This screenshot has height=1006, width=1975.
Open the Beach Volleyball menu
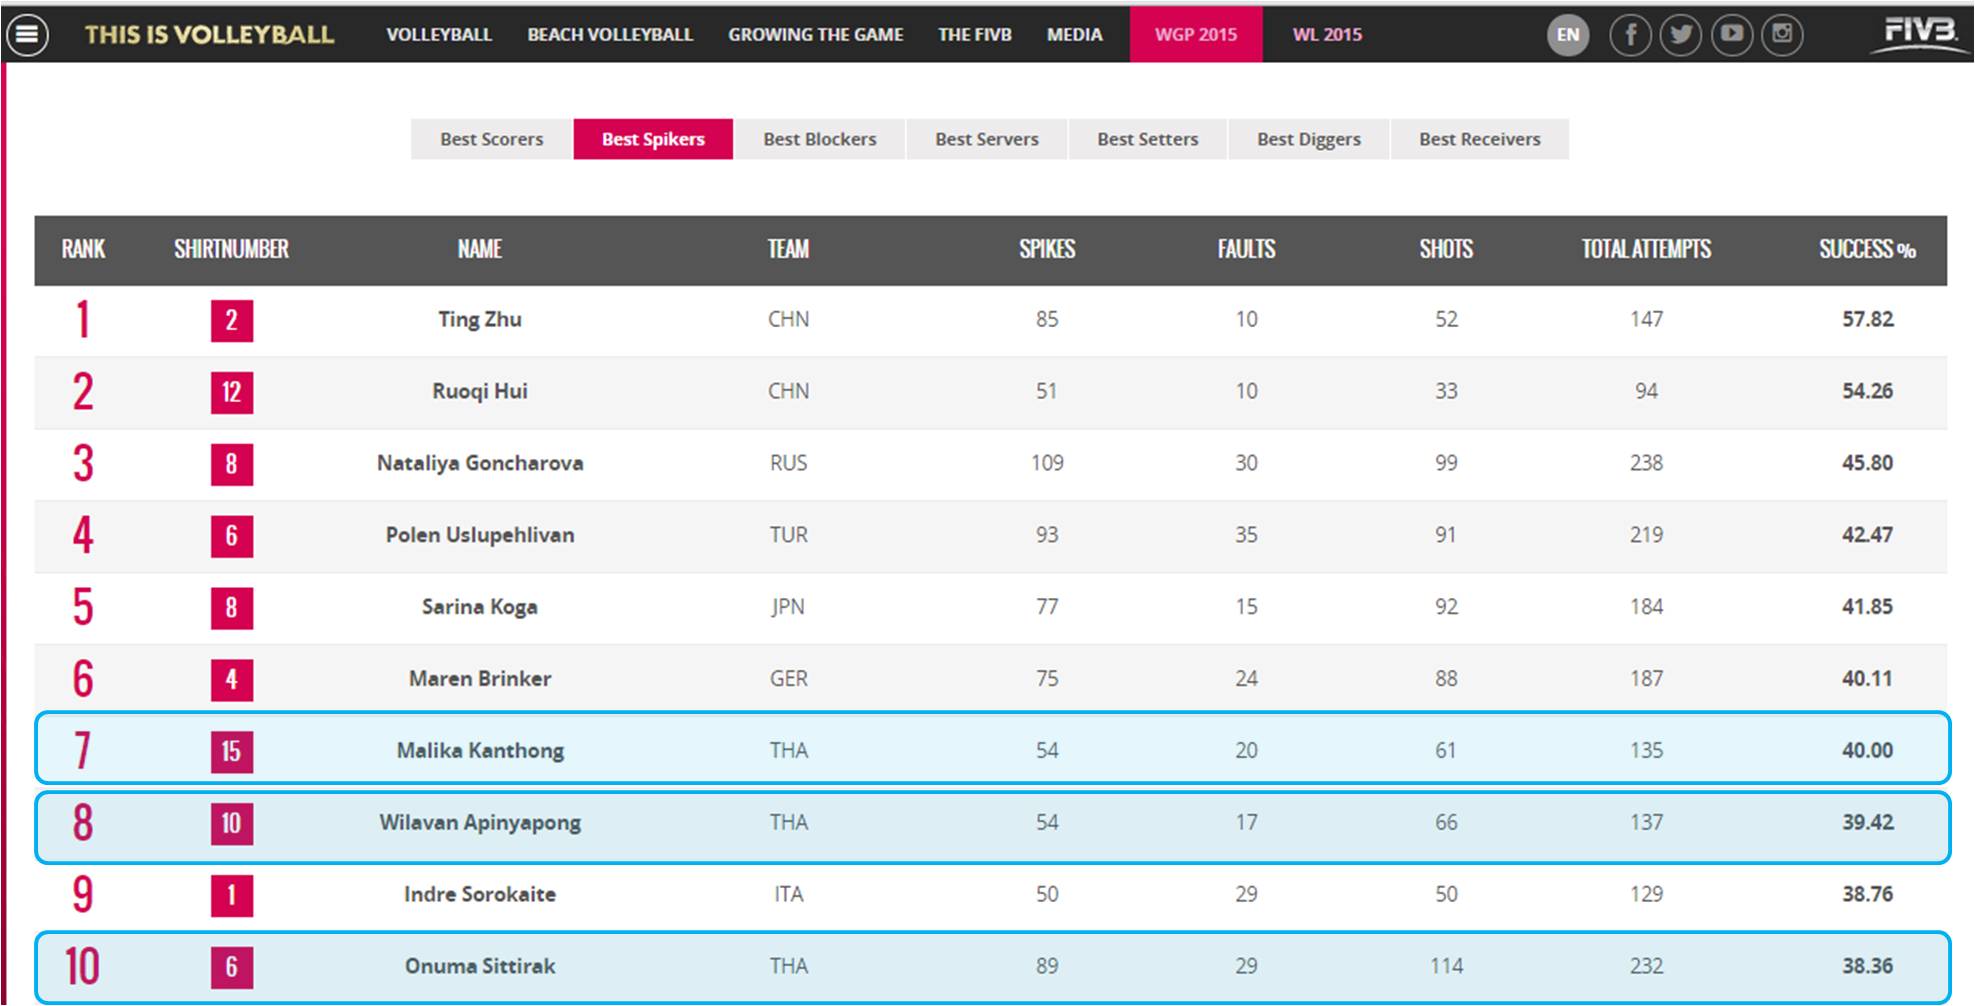point(610,35)
